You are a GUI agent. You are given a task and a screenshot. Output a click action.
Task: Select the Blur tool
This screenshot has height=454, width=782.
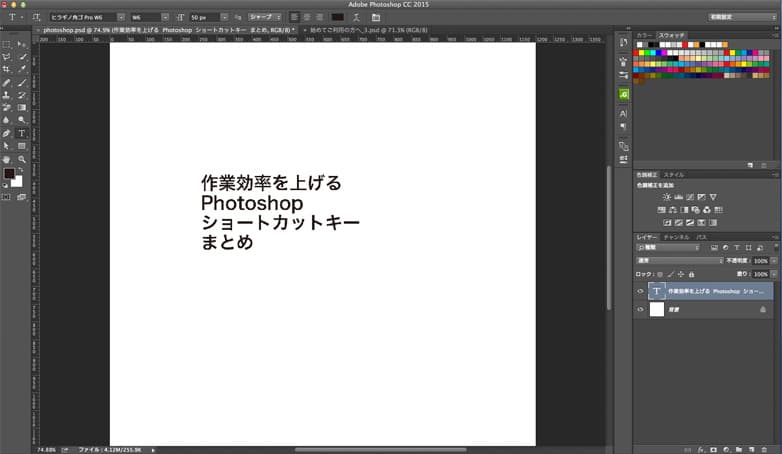(x=6, y=120)
